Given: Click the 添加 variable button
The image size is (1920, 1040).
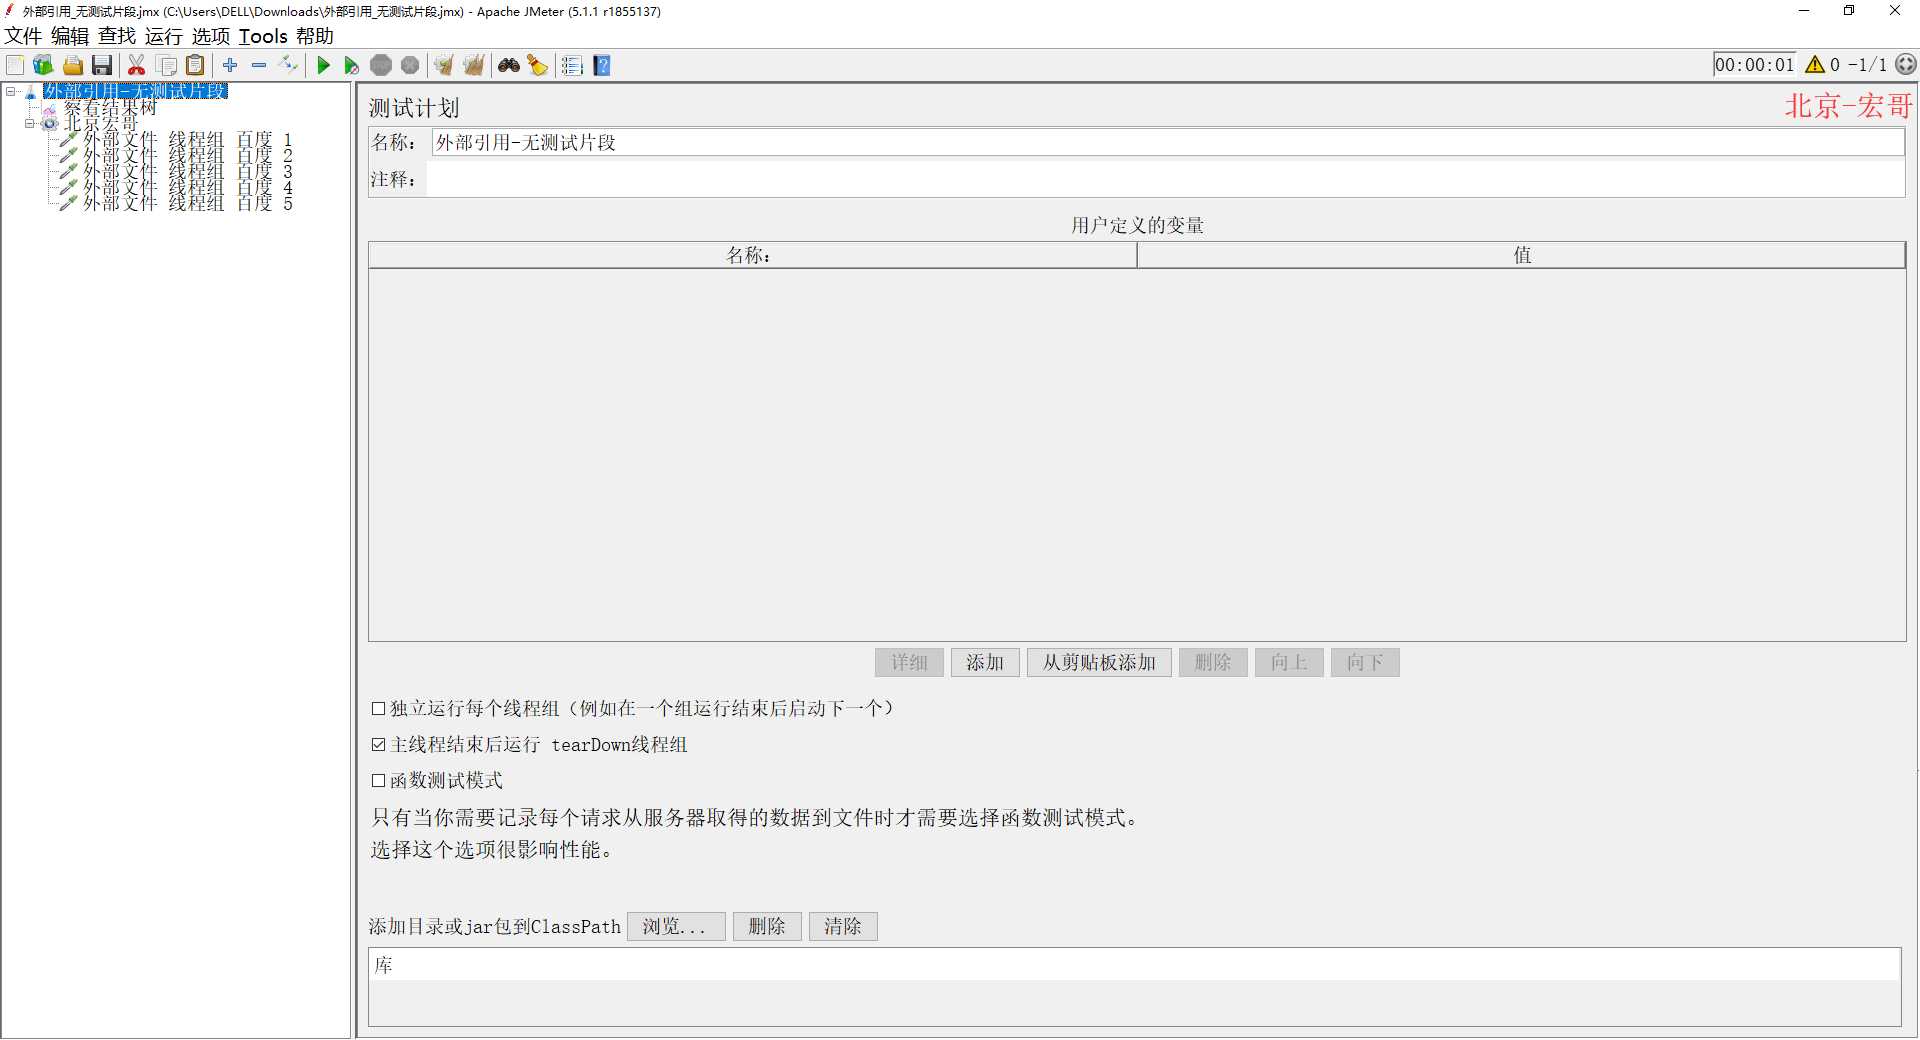Looking at the screenshot, I should pyautogui.click(x=985, y=662).
